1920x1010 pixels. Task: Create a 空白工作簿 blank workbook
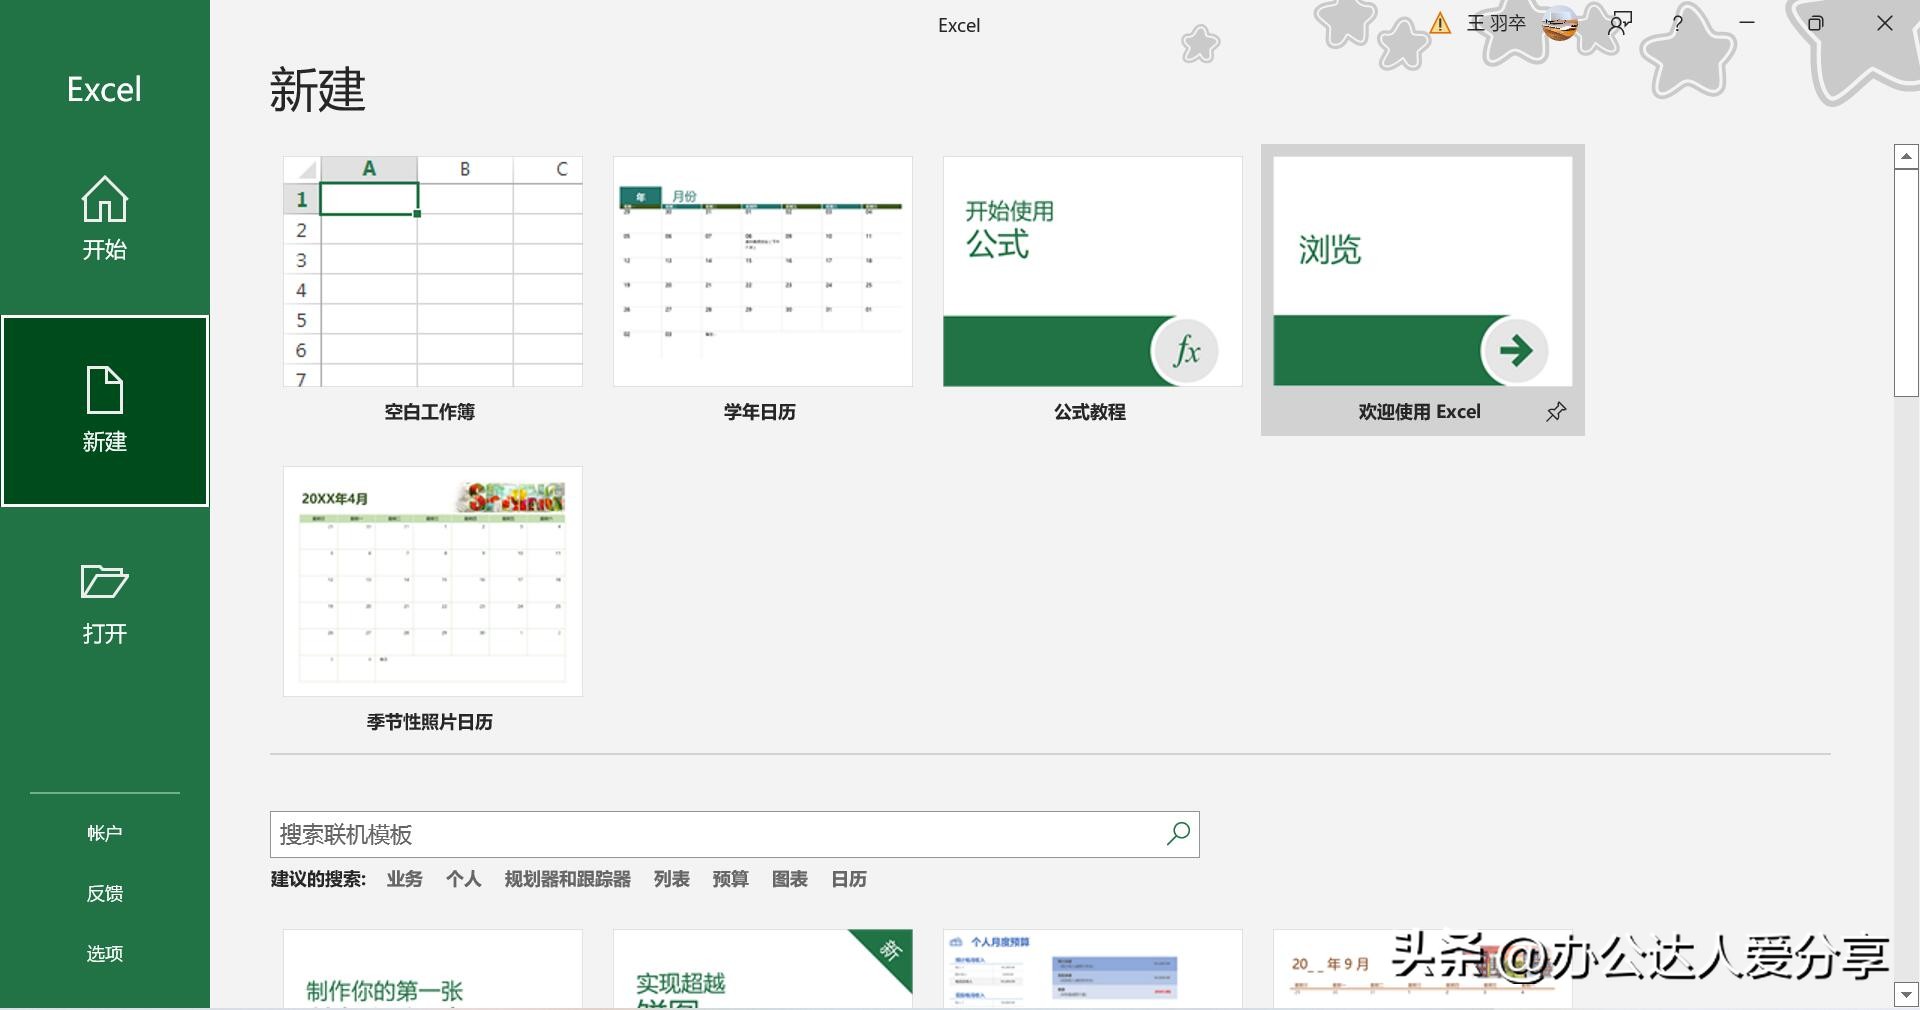[x=431, y=271]
